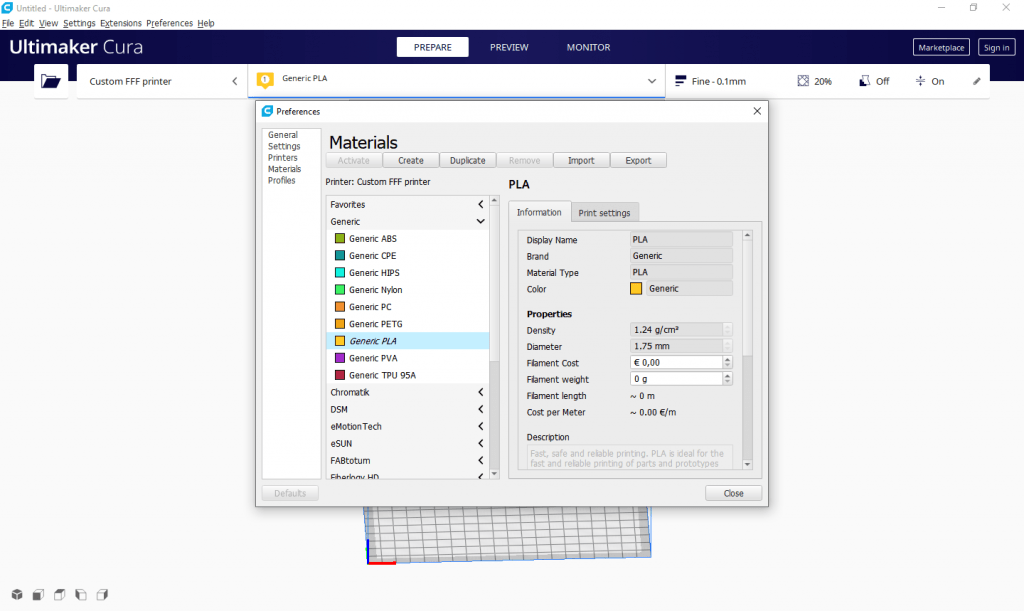1024x611 pixels.
Task: Switch to the PREVIEW stage
Action: click(509, 47)
